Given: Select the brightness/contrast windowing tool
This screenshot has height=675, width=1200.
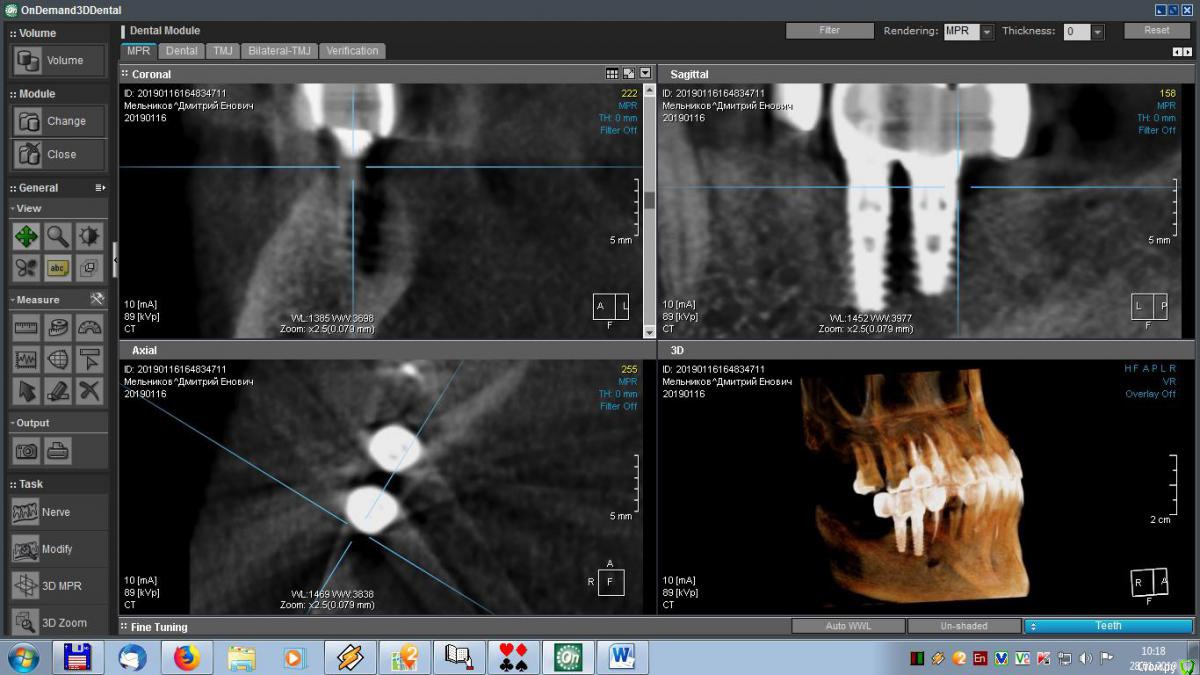Looking at the screenshot, I should [x=90, y=237].
